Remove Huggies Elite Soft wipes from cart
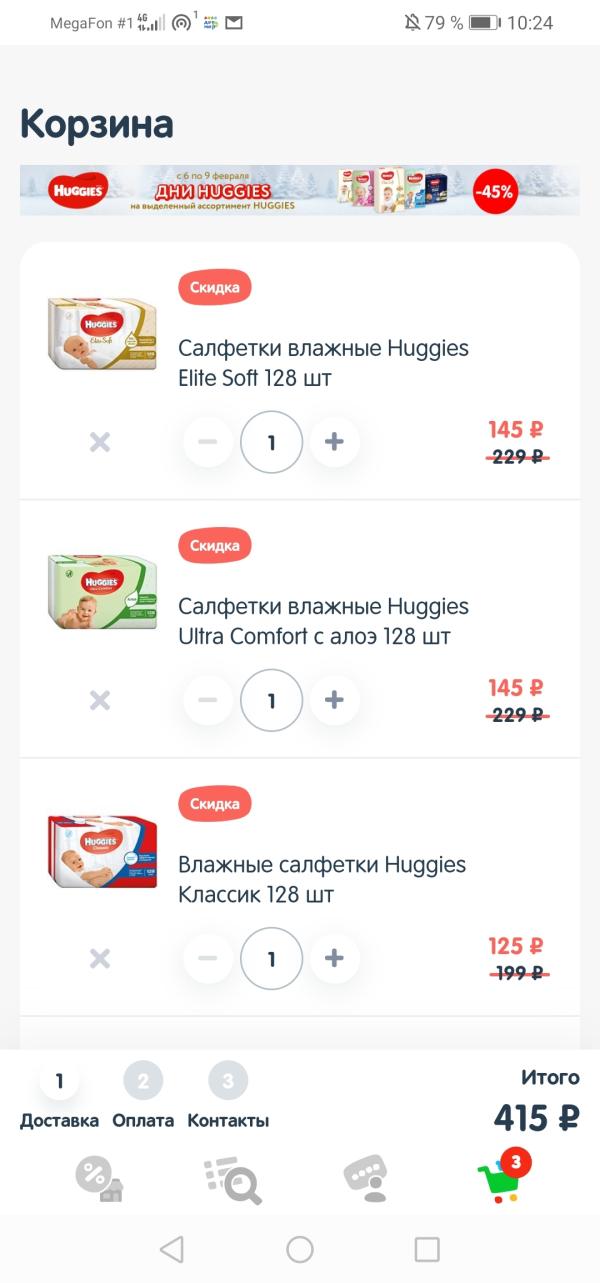Image resolution: width=600 pixels, height=1283 pixels. click(100, 442)
